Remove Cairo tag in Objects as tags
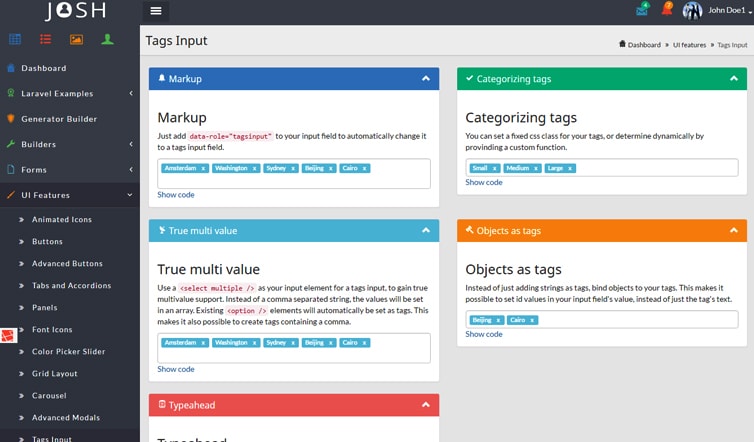 [x=532, y=320]
